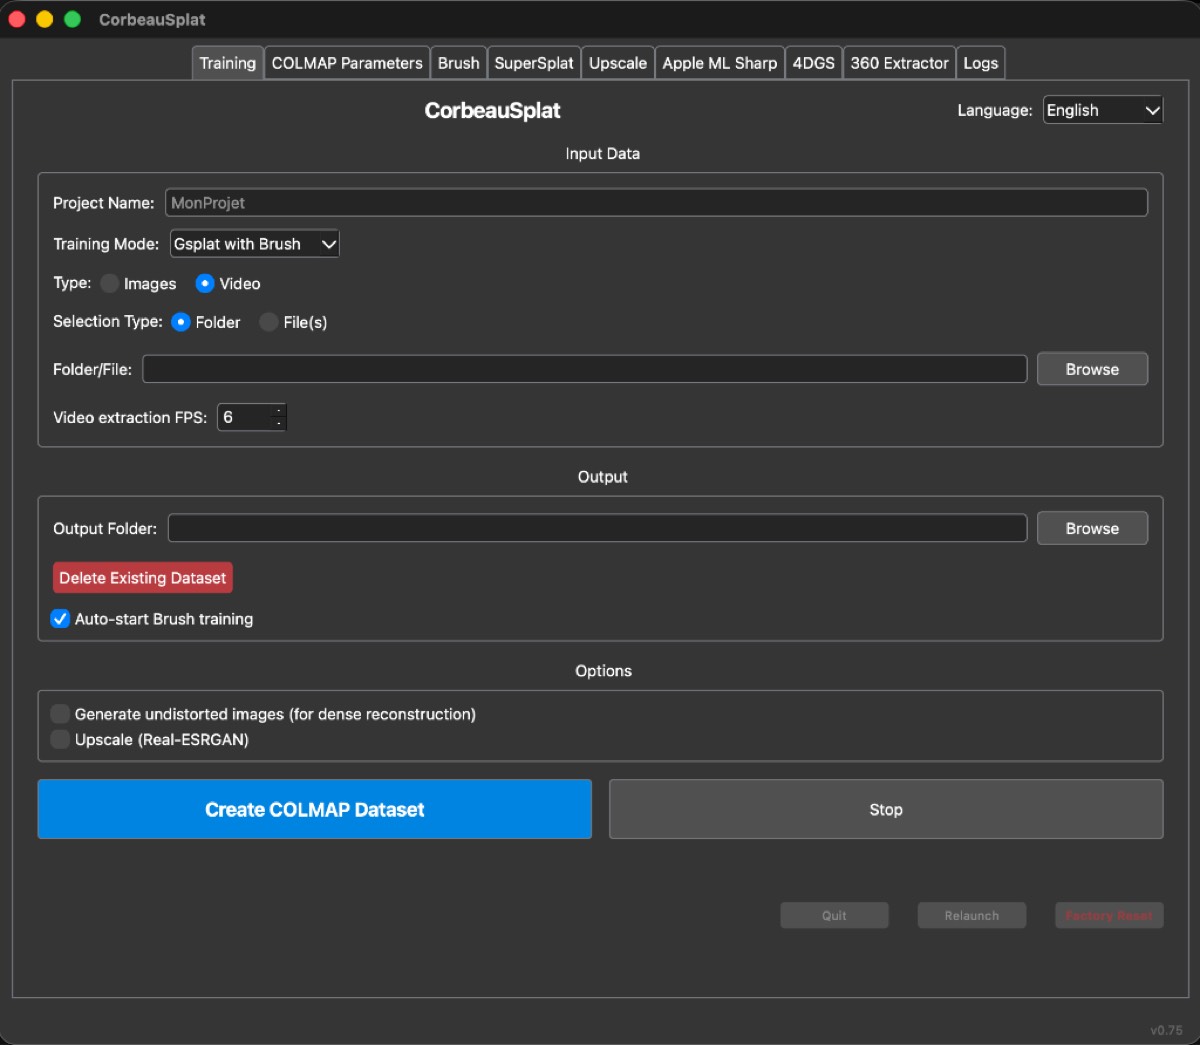Click the red Factory Reset button
This screenshot has height=1045, width=1200.
[1109, 916]
